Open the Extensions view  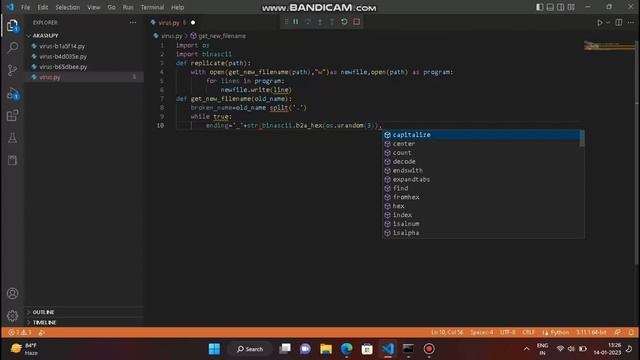(13, 116)
